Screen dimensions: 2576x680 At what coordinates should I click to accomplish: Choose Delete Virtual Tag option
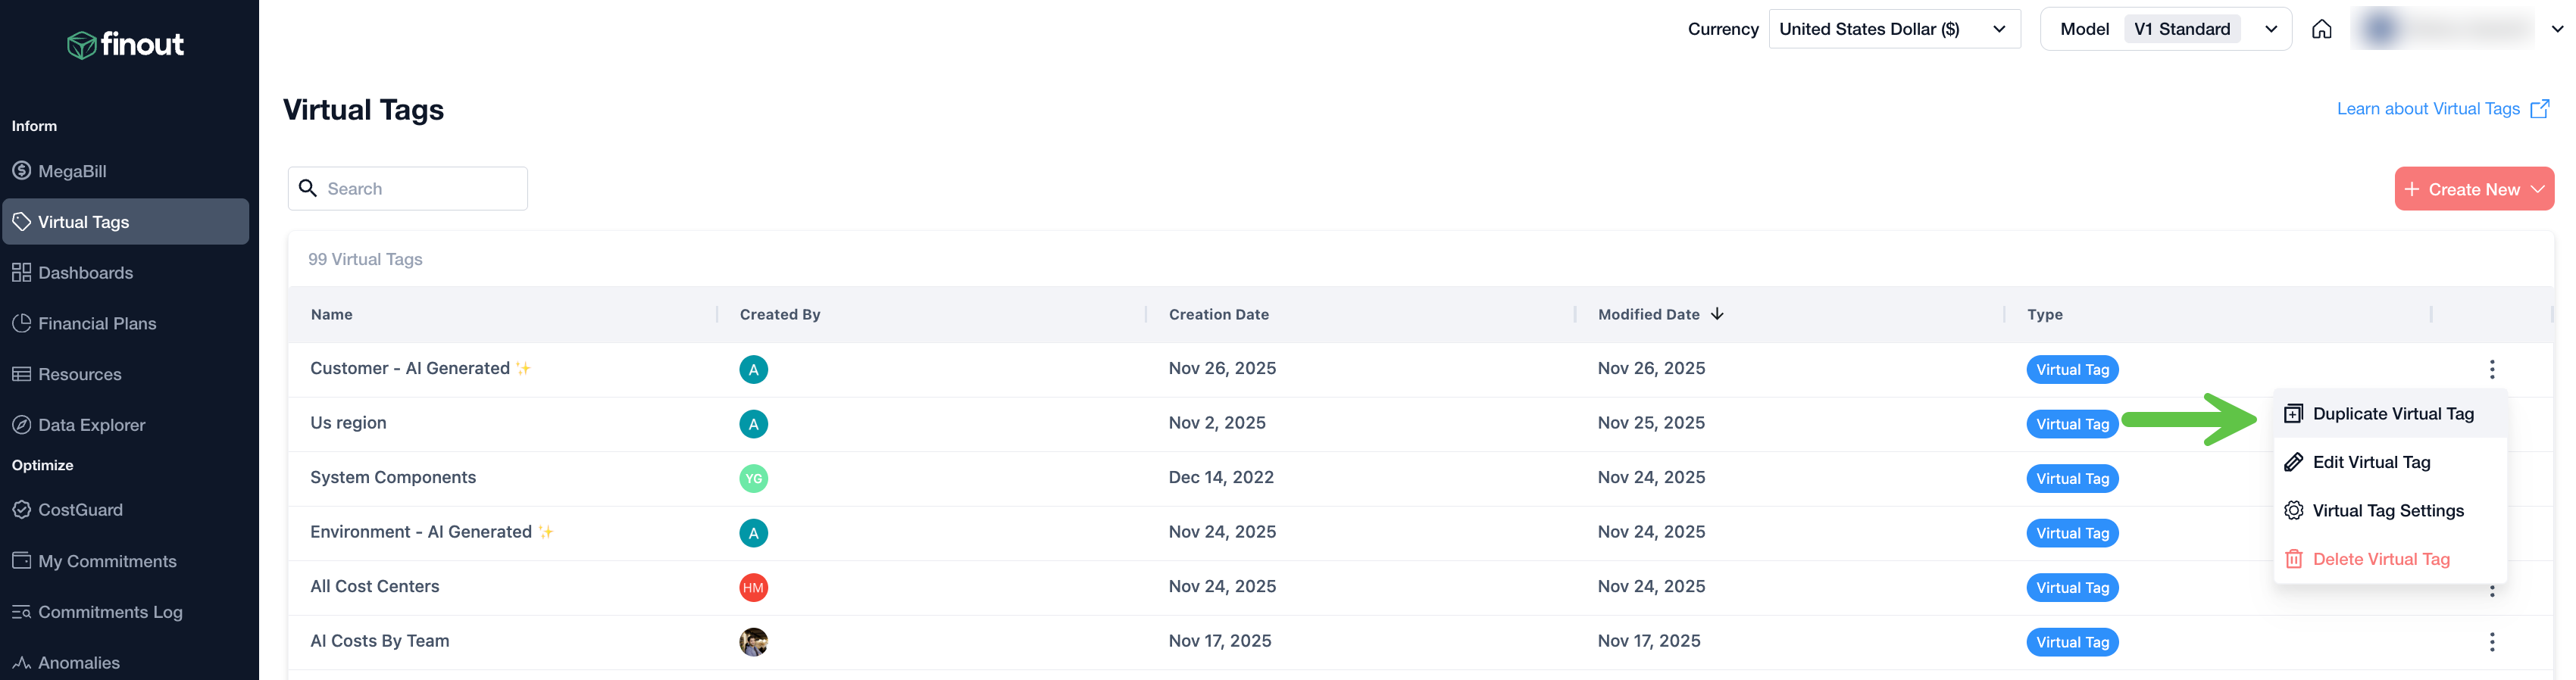[2380, 559]
